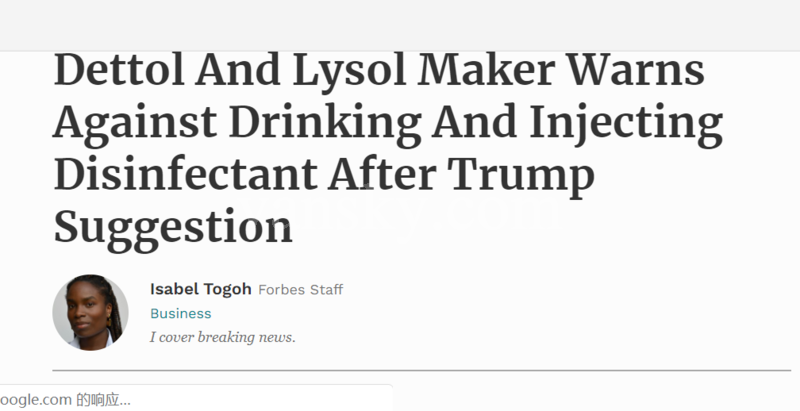Screen dimensions: 800x411
Task: Click Isabel Togoh's author profile photo
Action: point(90,312)
